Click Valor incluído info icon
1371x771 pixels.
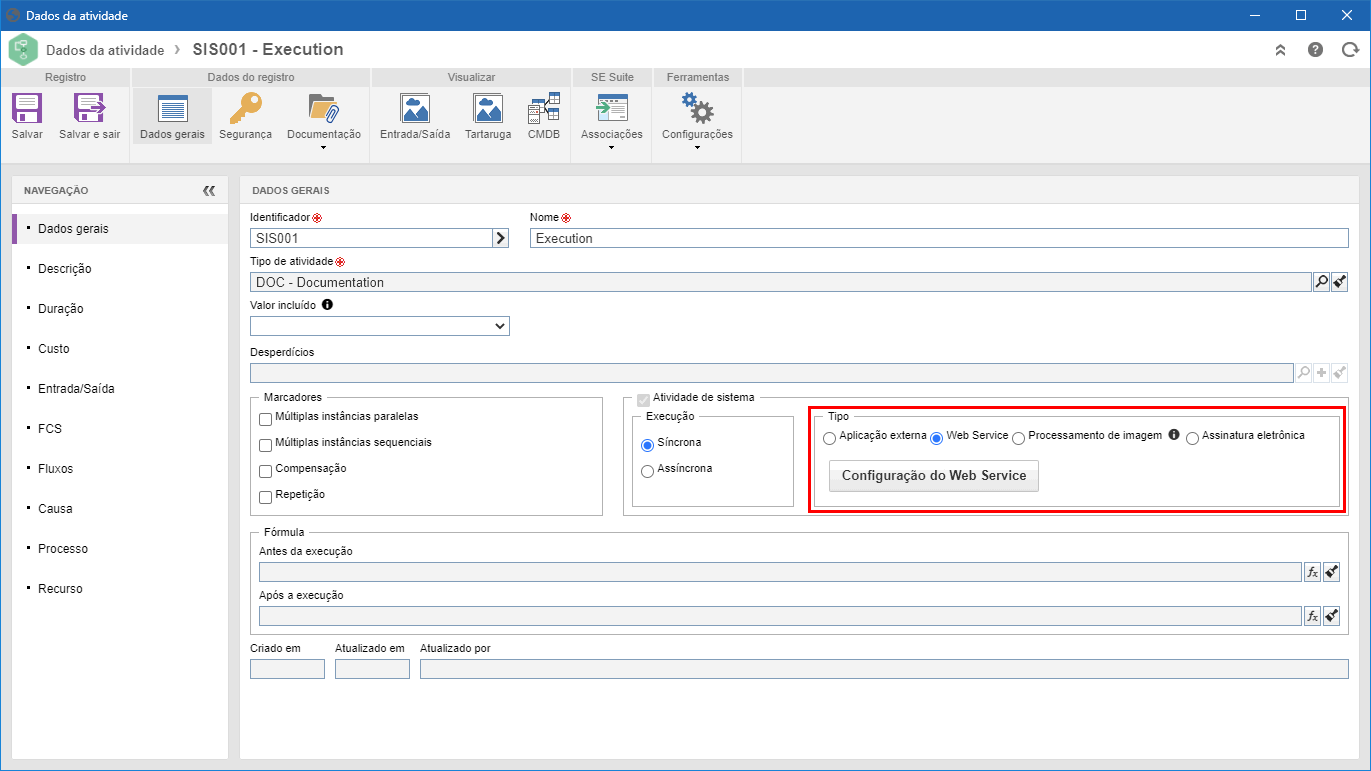[x=327, y=305]
